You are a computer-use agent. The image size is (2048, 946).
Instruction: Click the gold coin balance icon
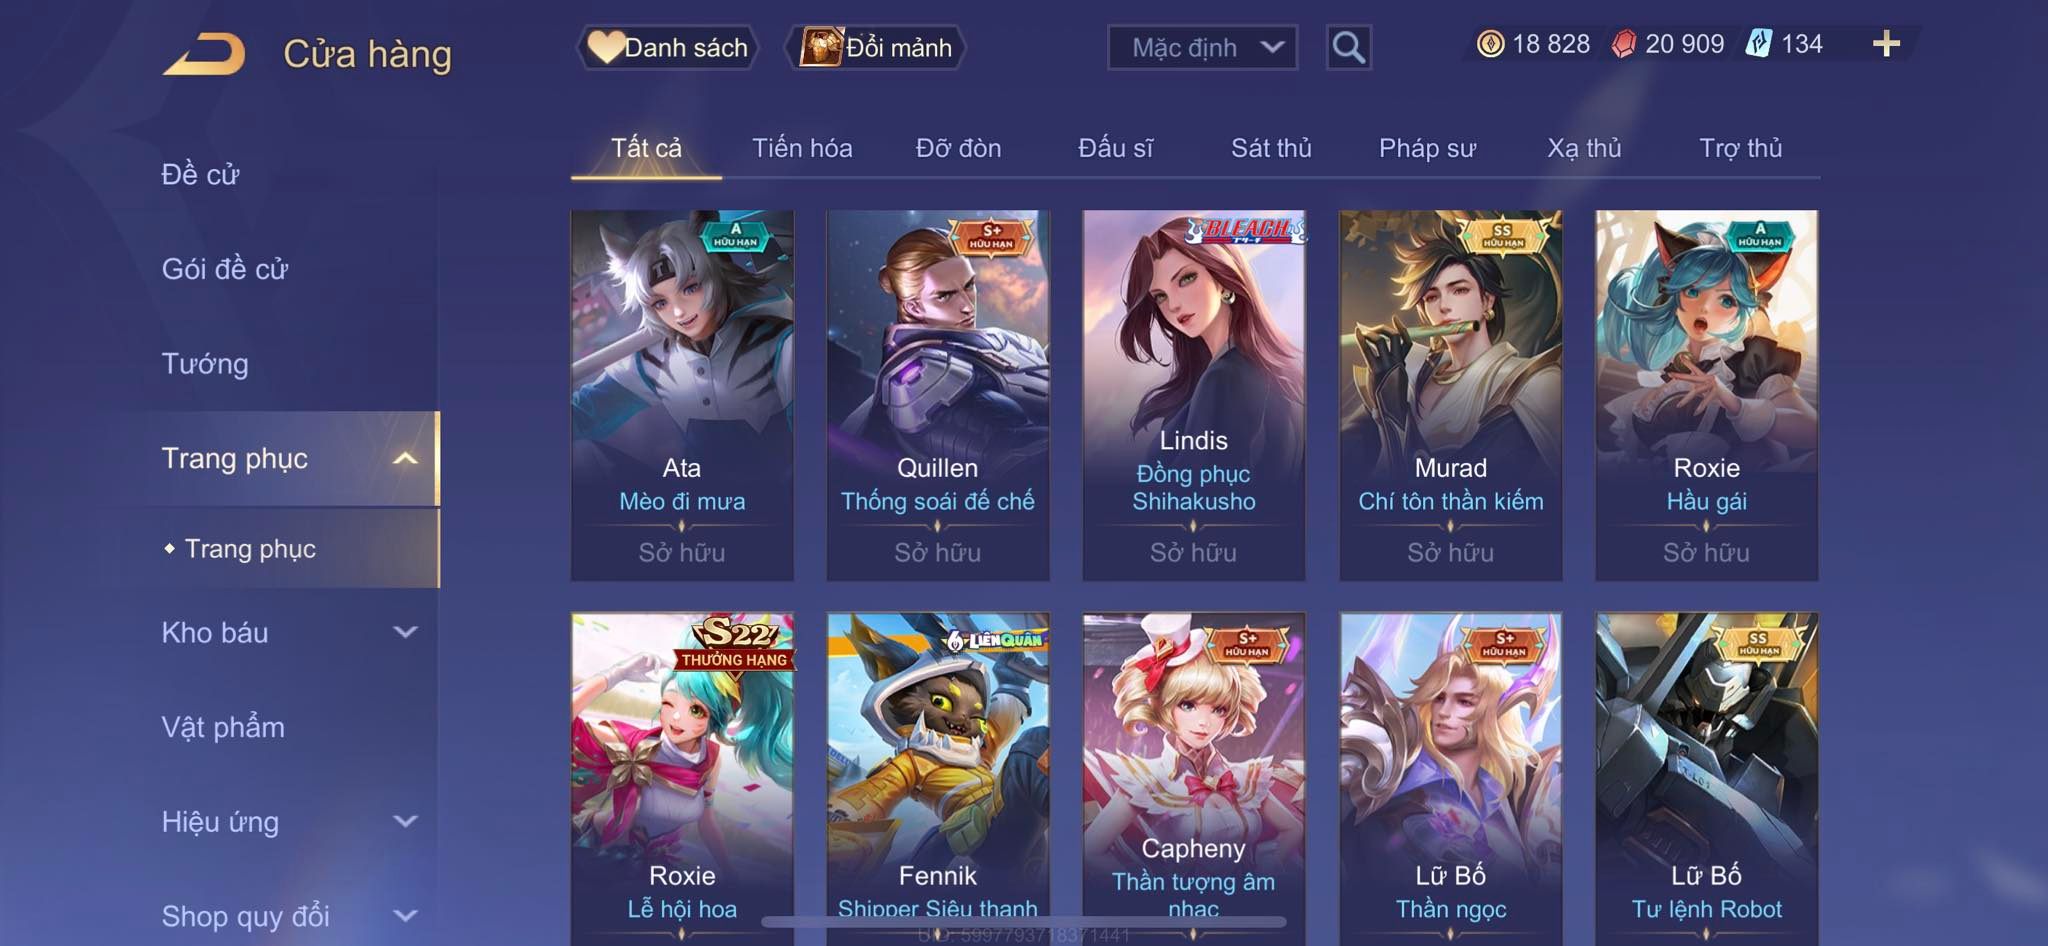(x=1490, y=44)
